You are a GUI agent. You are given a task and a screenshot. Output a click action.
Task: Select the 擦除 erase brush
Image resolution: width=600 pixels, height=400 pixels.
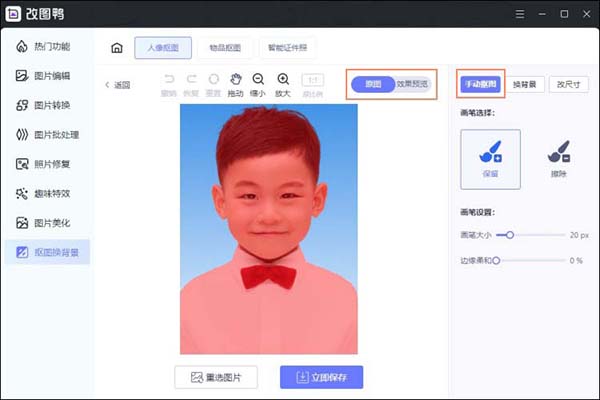(x=557, y=159)
